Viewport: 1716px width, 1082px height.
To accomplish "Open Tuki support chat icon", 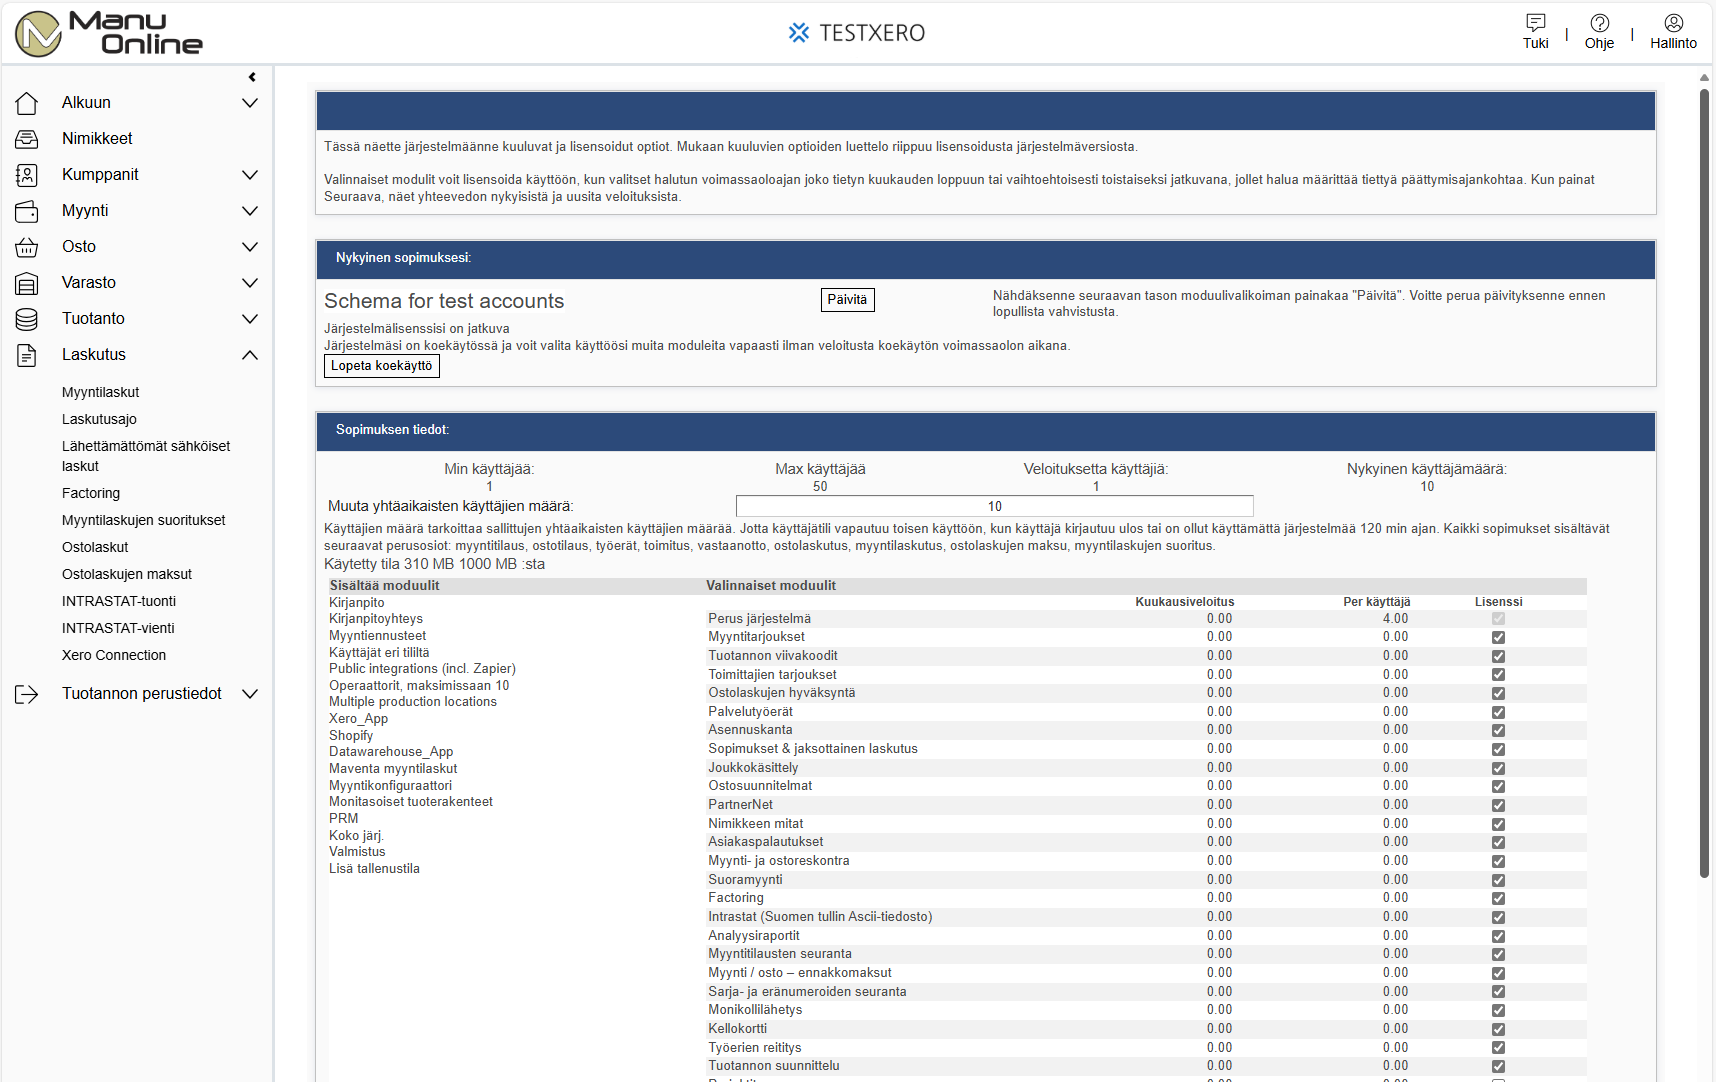I will click(x=1536, y=22).
